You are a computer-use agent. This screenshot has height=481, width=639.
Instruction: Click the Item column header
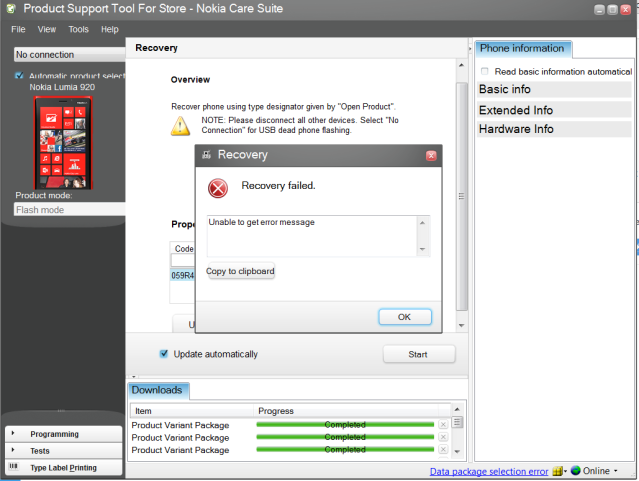pos(192,410)
